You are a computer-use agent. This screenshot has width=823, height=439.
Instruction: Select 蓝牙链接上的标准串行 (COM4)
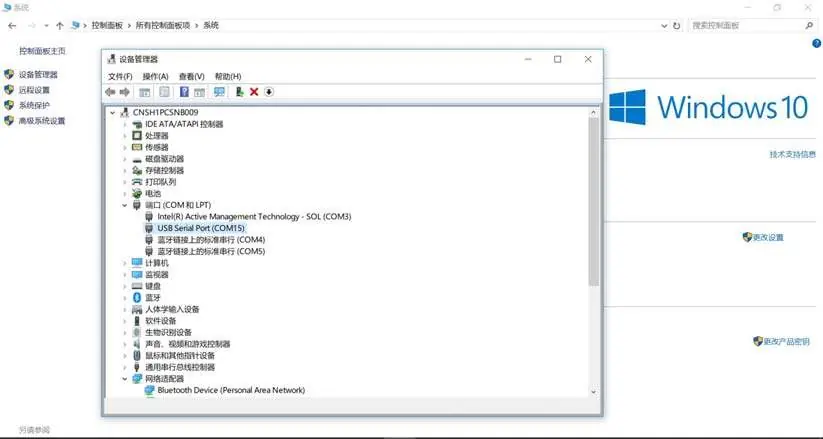(211, 239)
